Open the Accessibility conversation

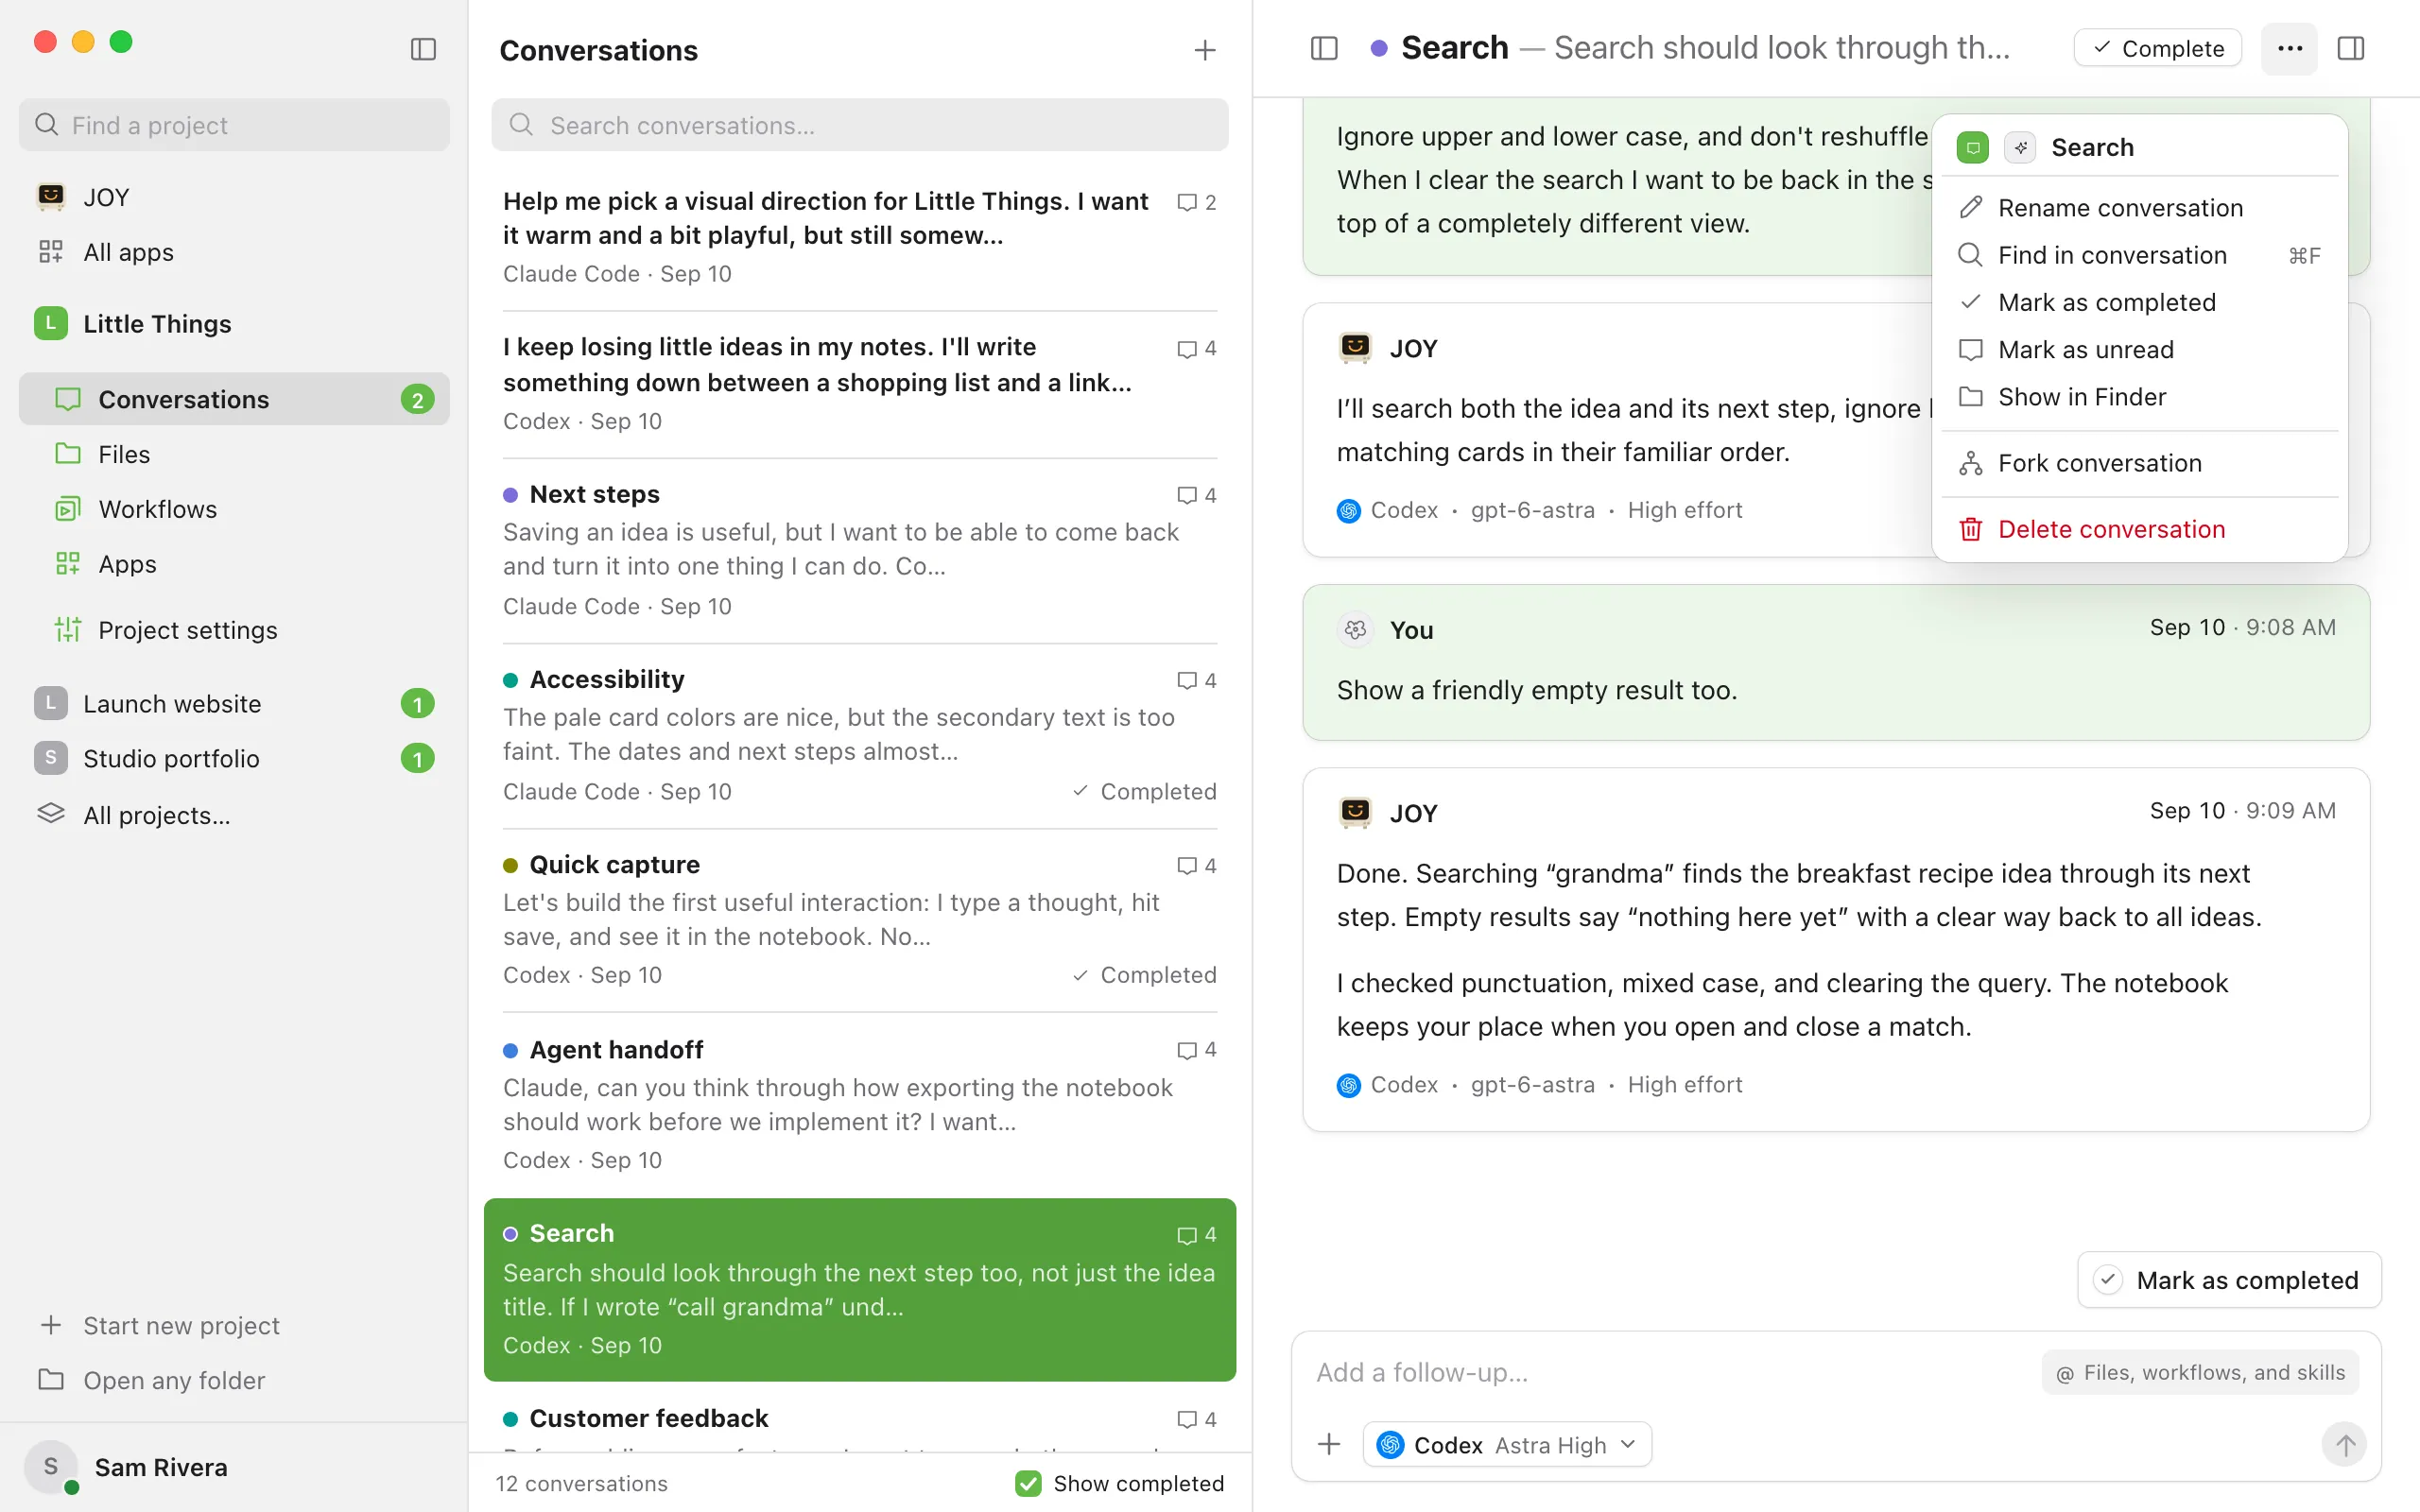(x=859, y=735)
